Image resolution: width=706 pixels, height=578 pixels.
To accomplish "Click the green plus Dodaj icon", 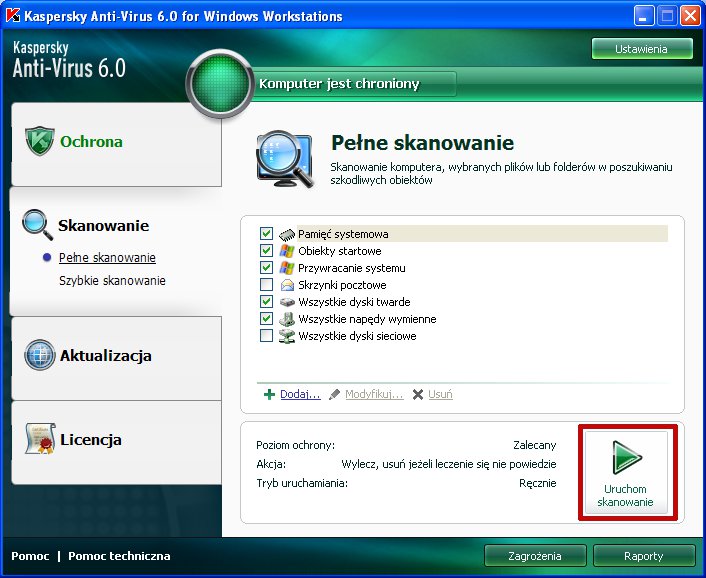I will pyautogui.click(x=269, y=394).
